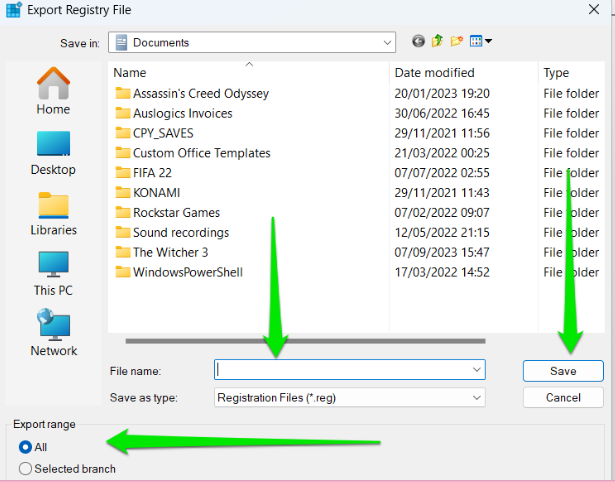Select the KONAMI folder icon
The width and height of the screenshot is (615, 483).
pos(123,193)
